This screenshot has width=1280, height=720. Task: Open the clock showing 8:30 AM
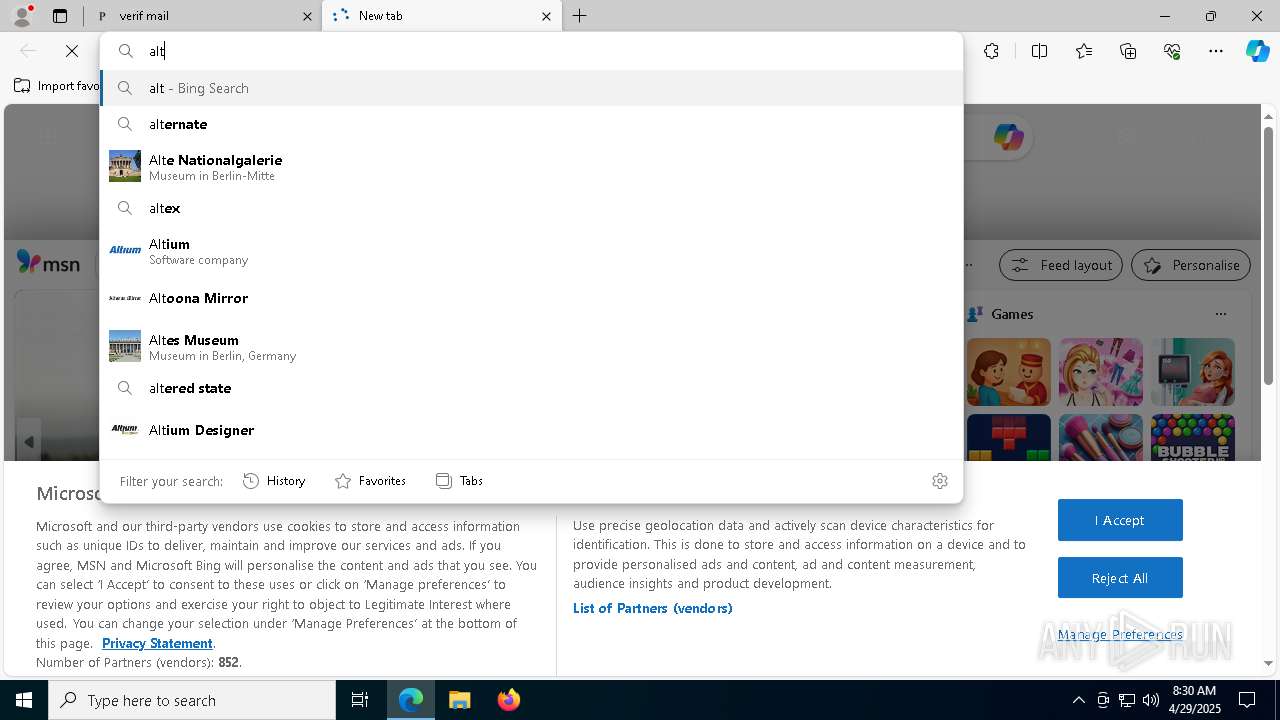point(1194,700)
